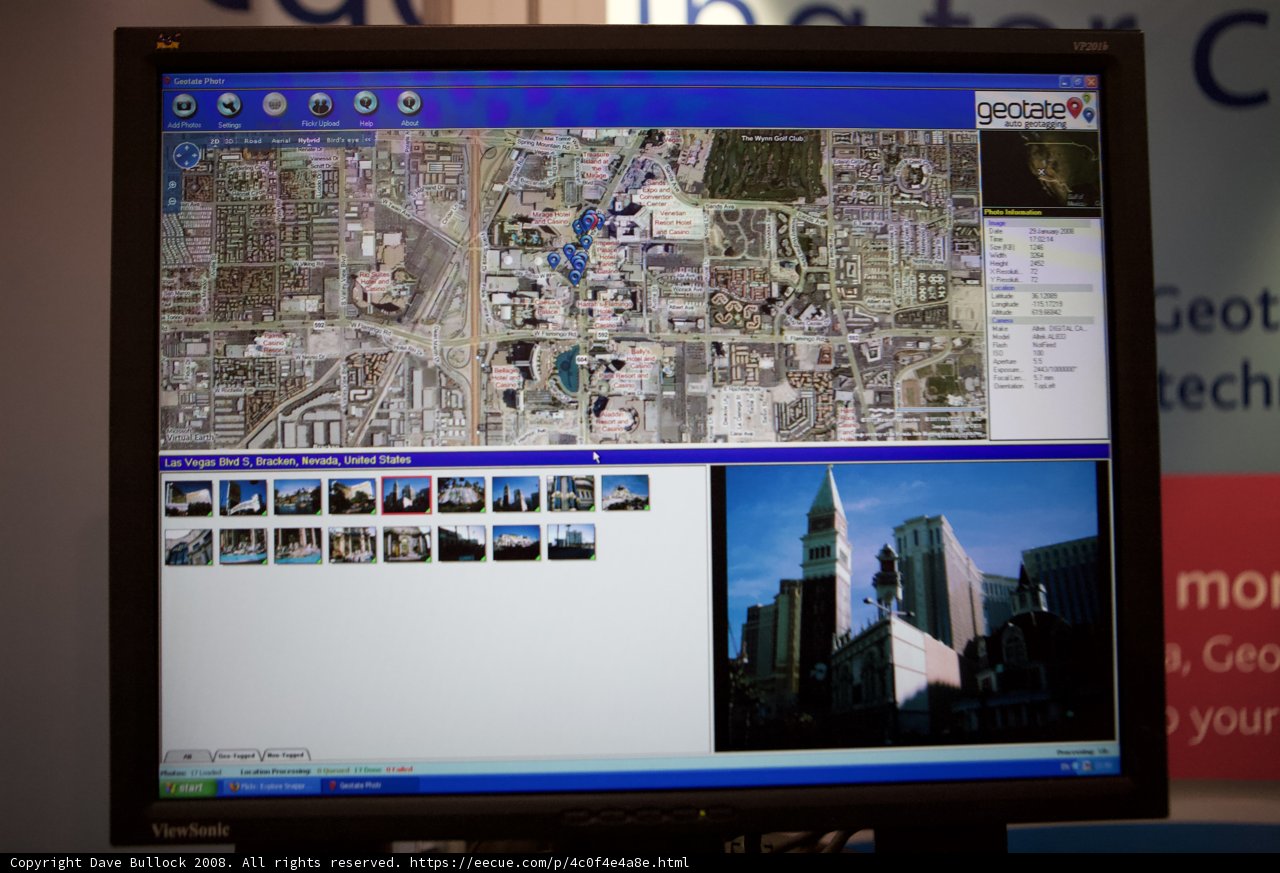The width and height of the screenshot is (1280, 873).
Task: Switch the map to 2D mode
Action: [x=214, y=142]
